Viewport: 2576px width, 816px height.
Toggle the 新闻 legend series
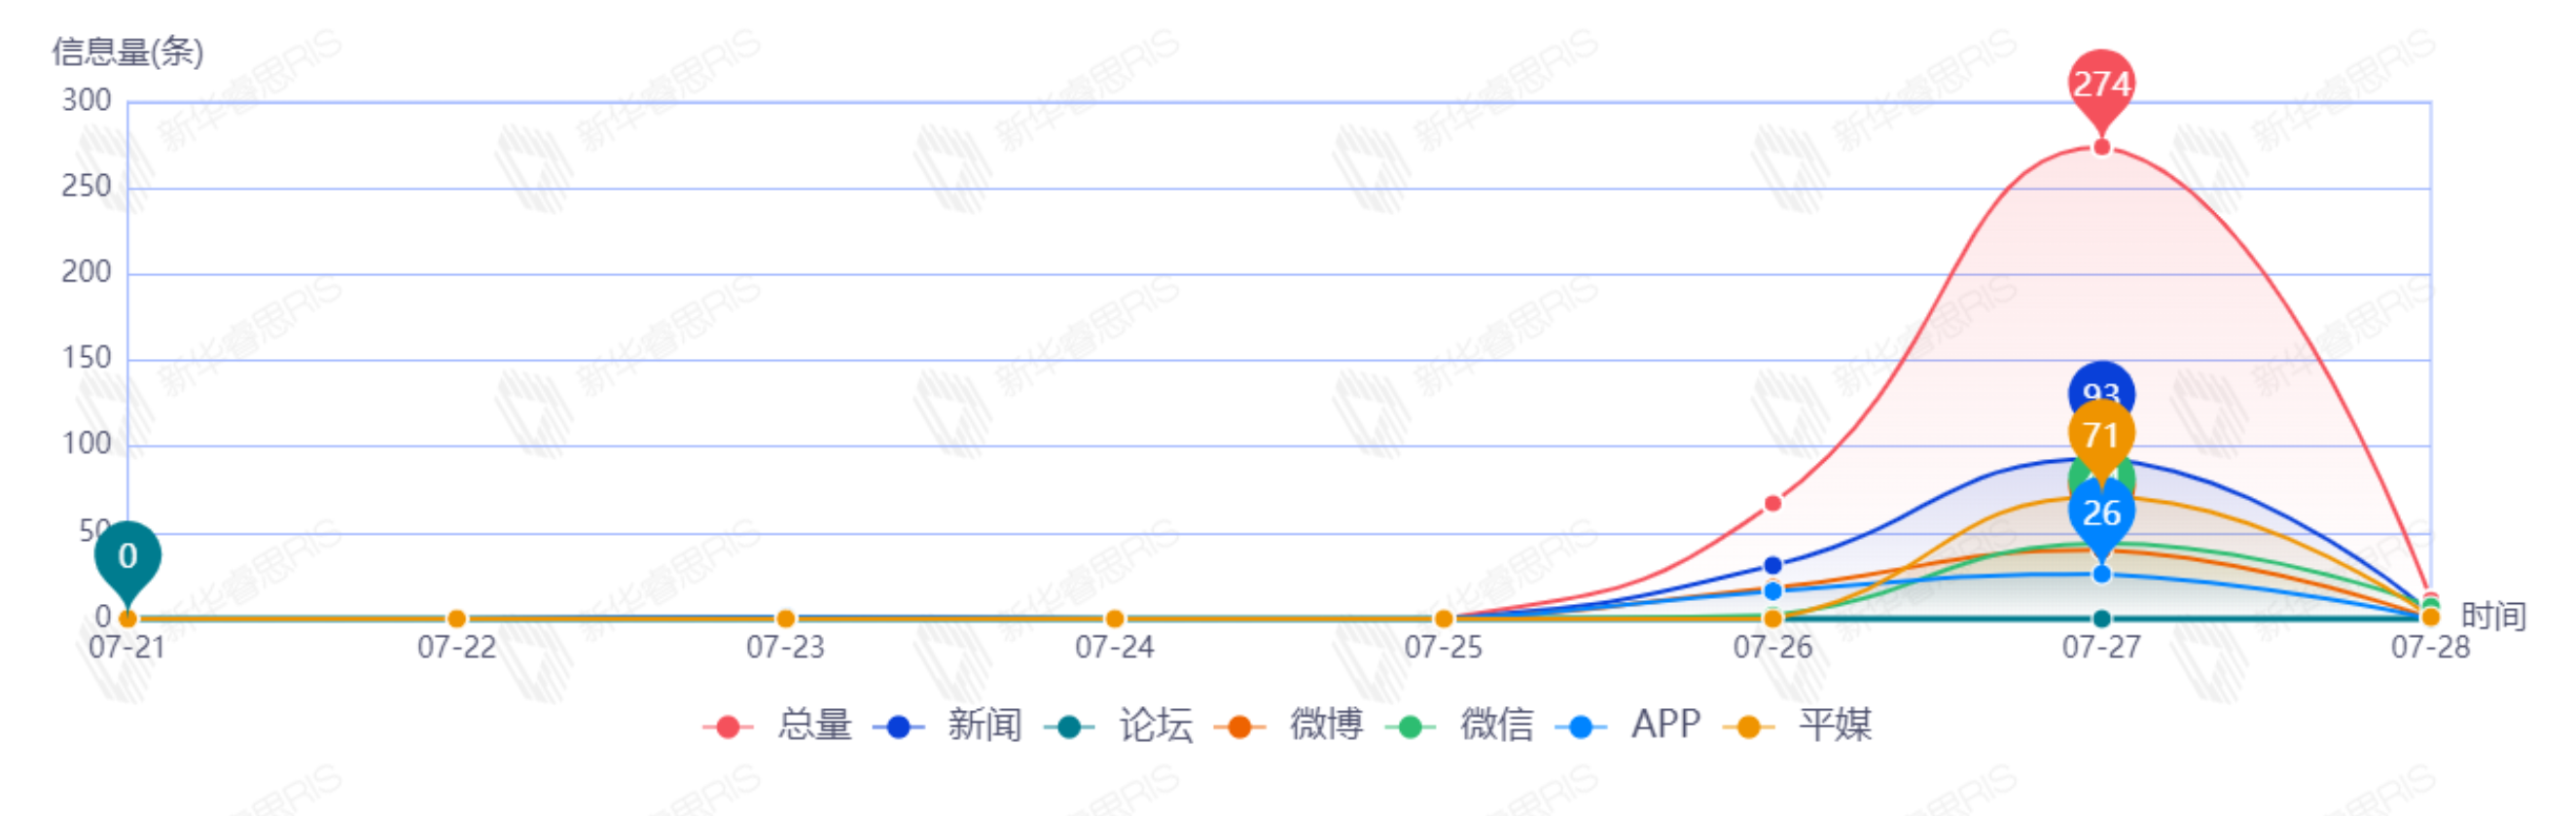(x=949, y=725)
